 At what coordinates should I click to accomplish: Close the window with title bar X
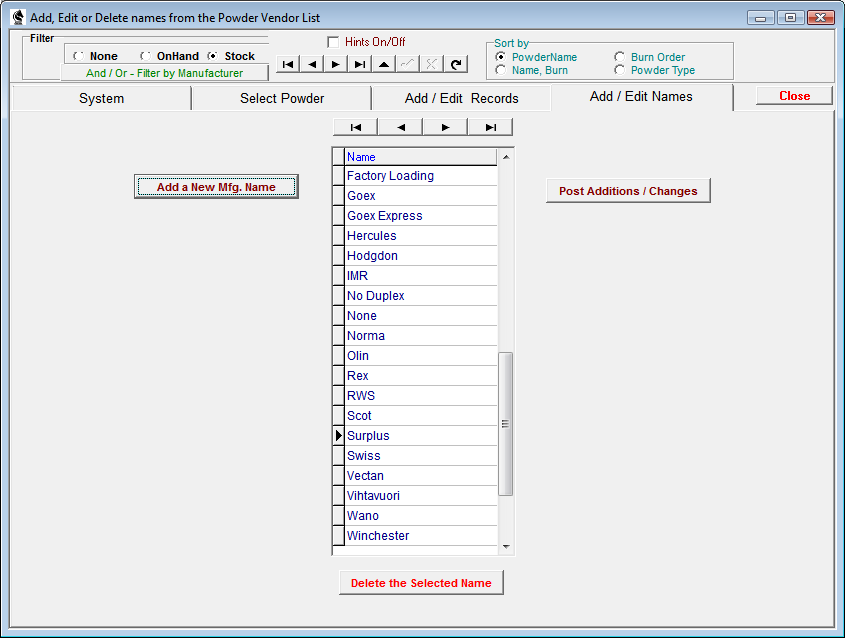821,18
